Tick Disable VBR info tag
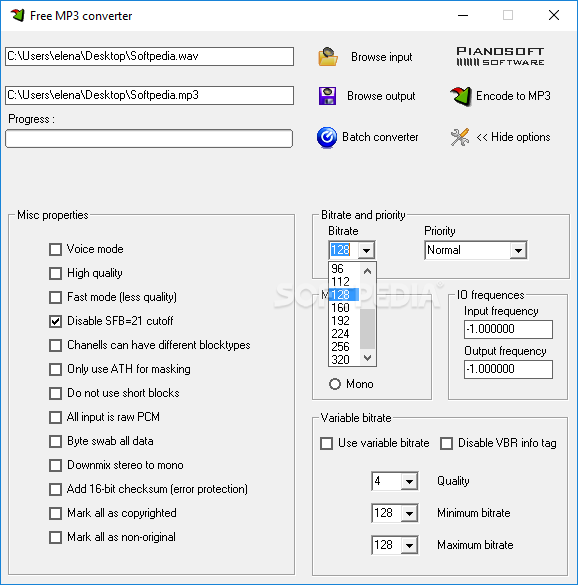This screenshot has height=585, width=578. (x=446, y=443)
